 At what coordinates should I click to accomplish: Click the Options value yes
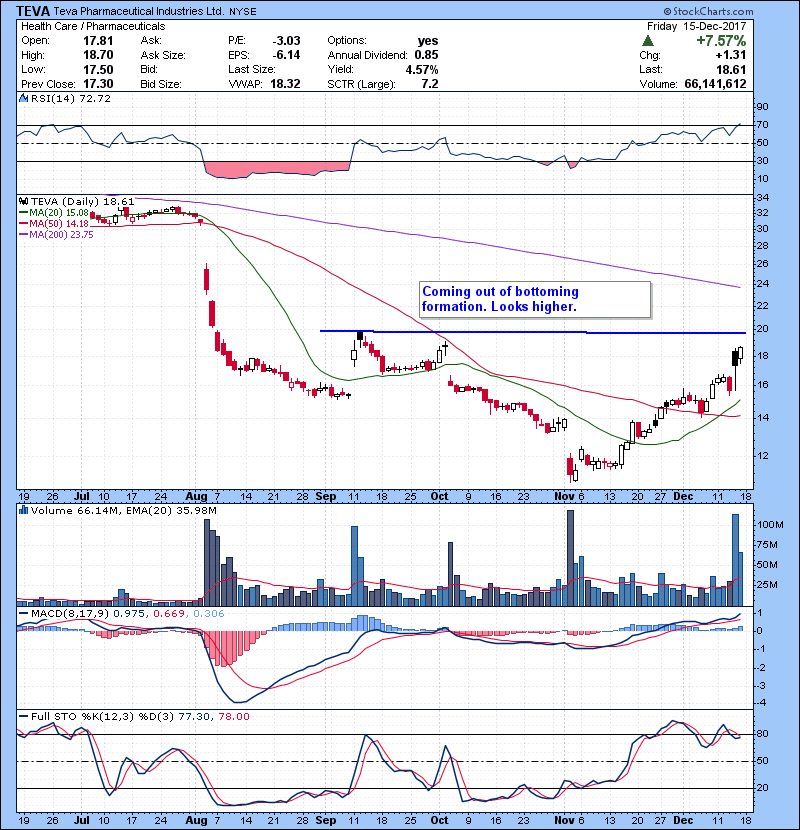coord(428,41)
